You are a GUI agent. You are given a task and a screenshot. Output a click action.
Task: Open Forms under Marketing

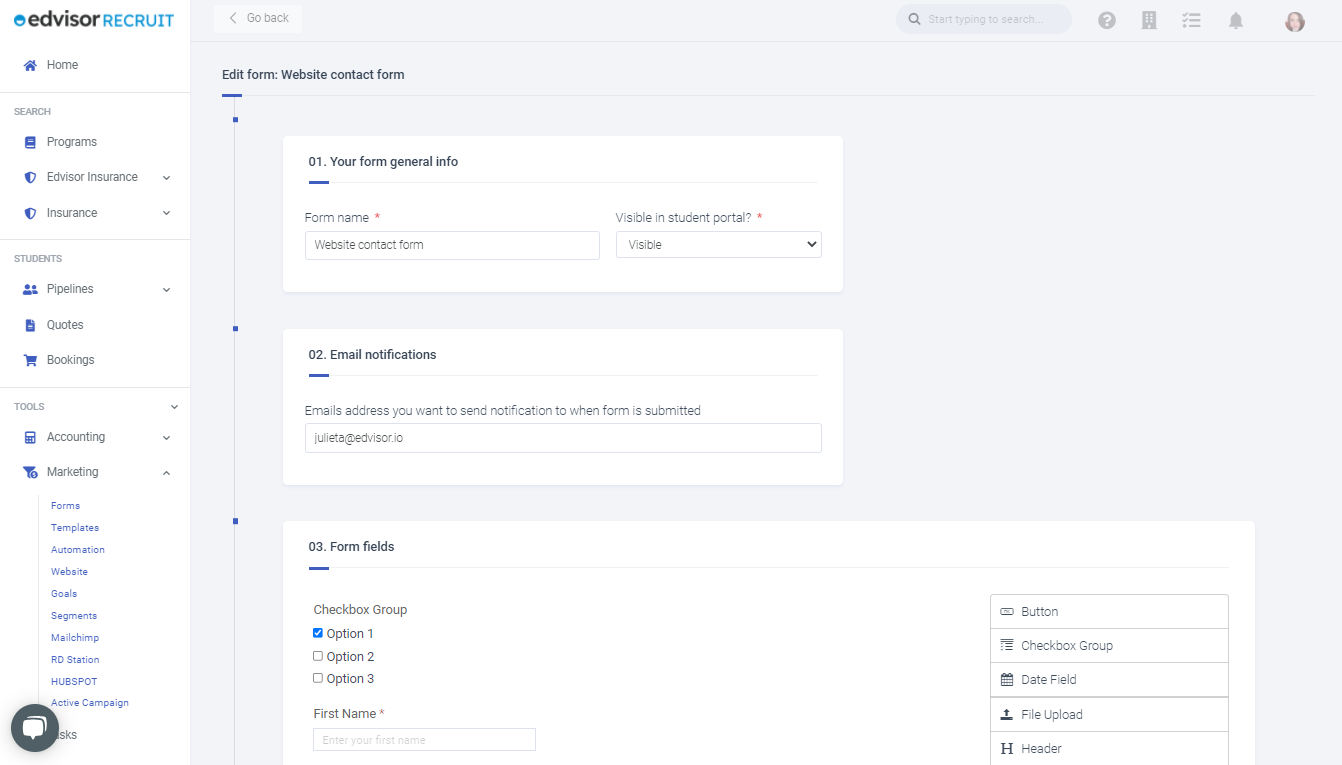coord(65,506)
